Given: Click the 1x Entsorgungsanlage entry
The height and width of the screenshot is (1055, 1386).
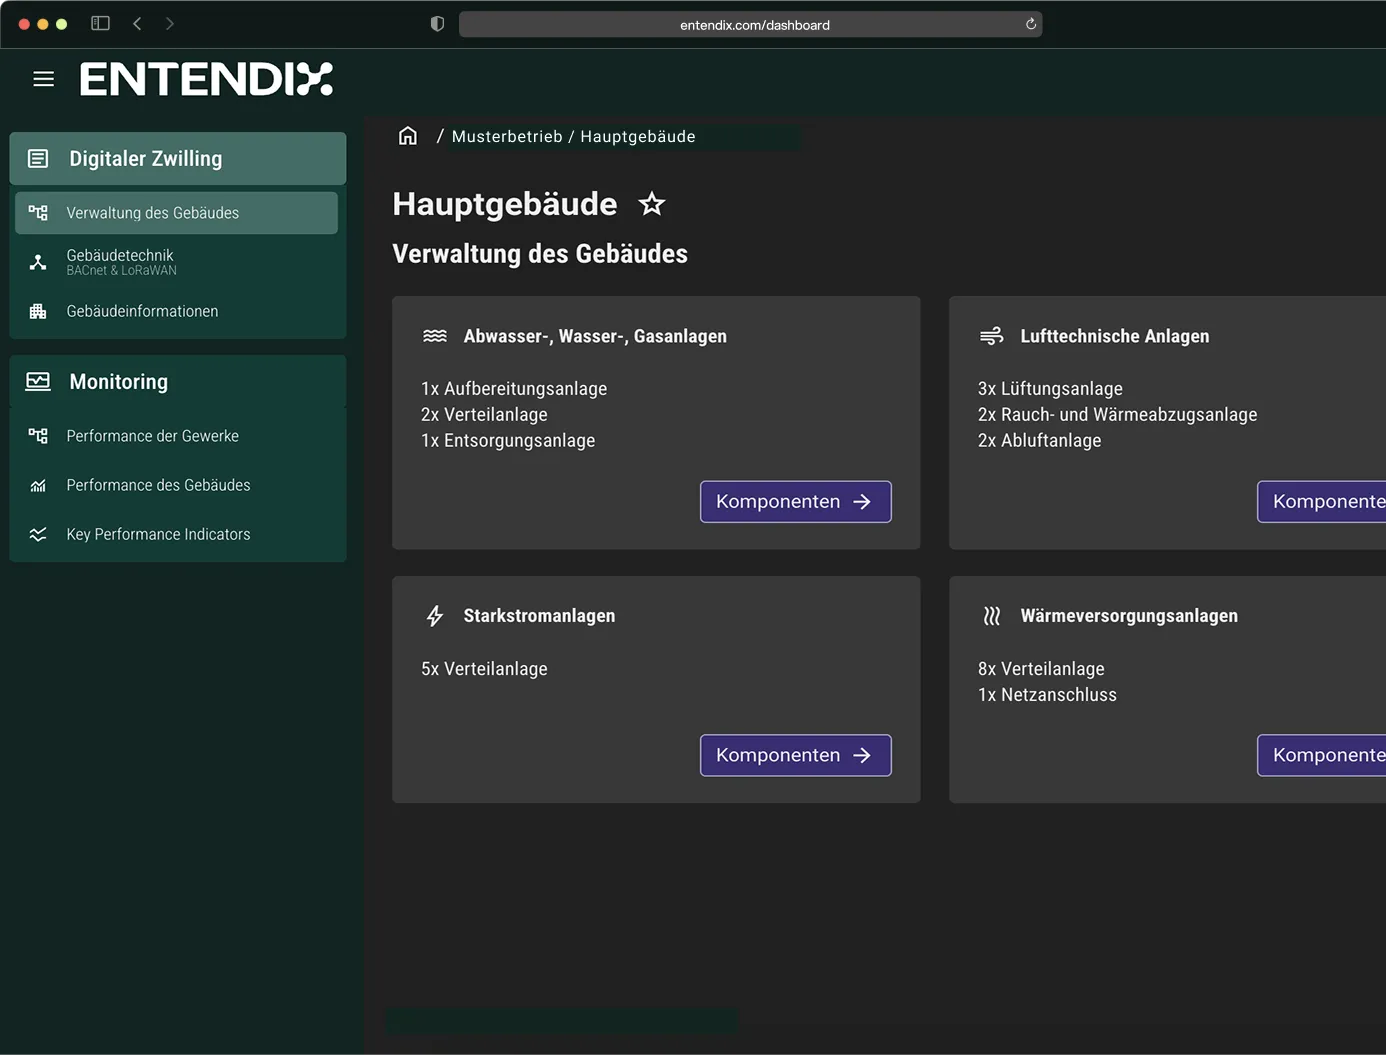Looking at the screenshot, I should pos(508,440).
